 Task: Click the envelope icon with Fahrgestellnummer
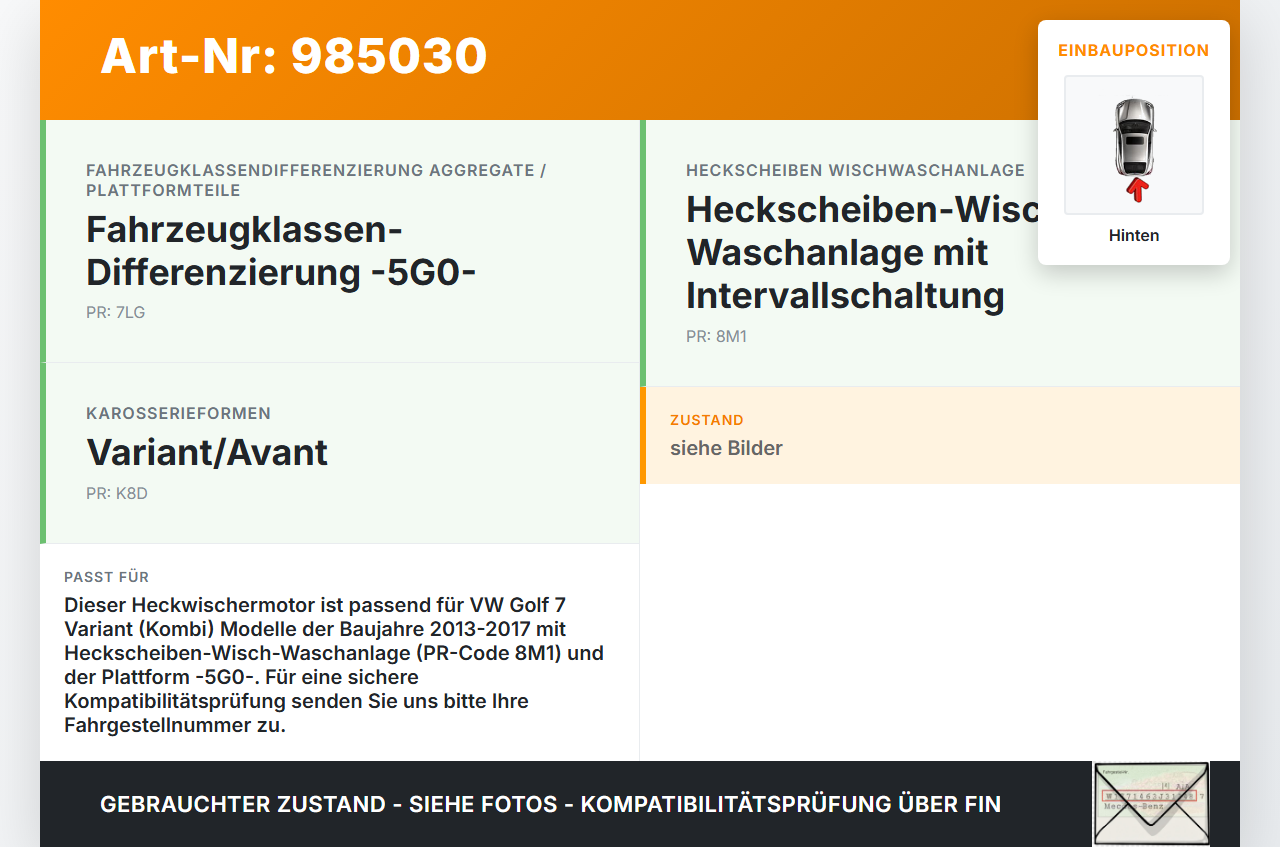click(1148, 804)
